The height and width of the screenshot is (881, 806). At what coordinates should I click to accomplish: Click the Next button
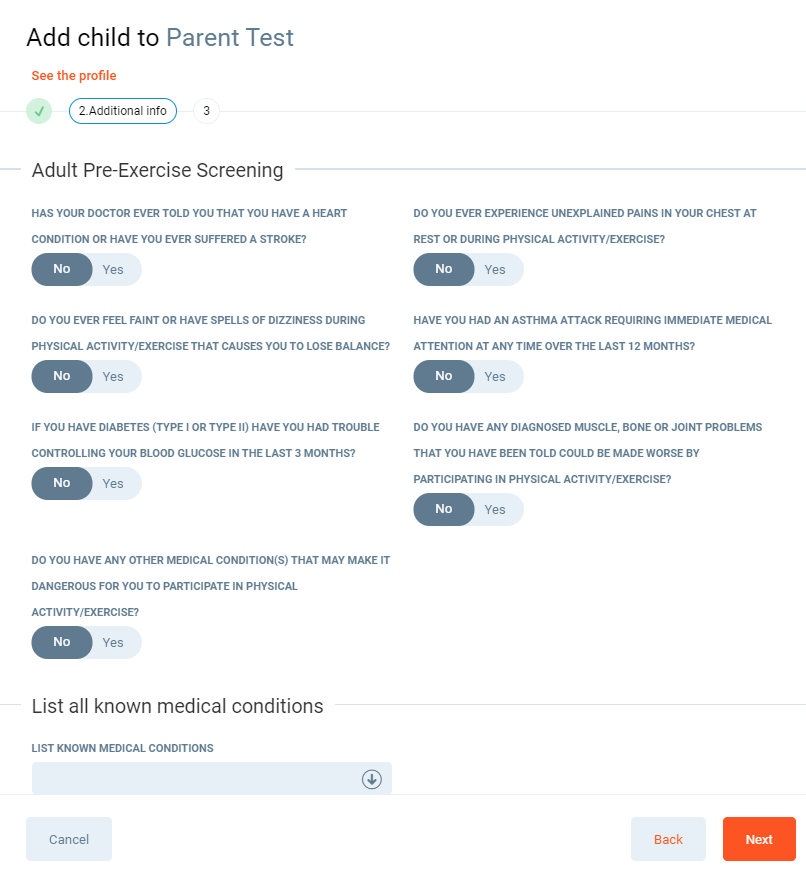[759, 839]
